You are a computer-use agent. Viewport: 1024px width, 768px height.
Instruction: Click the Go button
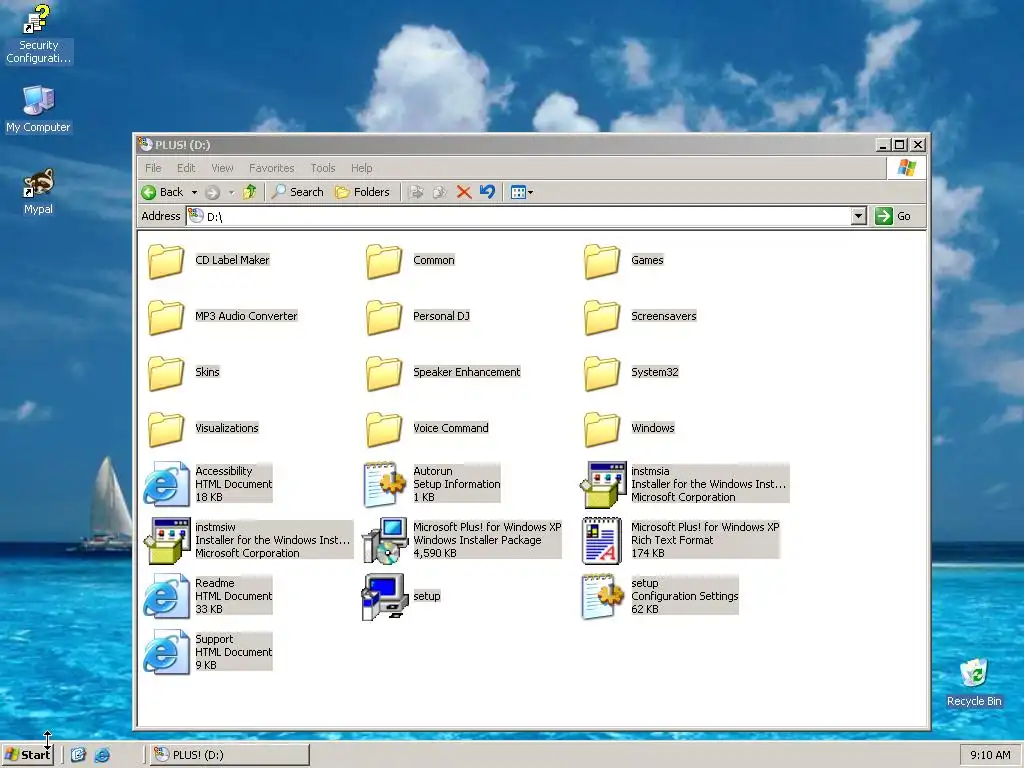point(893,216)
